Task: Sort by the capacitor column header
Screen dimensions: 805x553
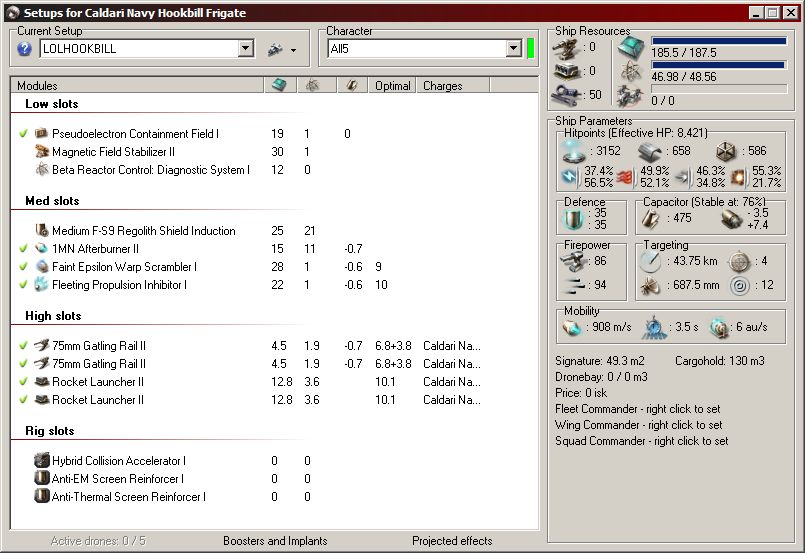Action: pyautogui.click(x=352, y=85)
